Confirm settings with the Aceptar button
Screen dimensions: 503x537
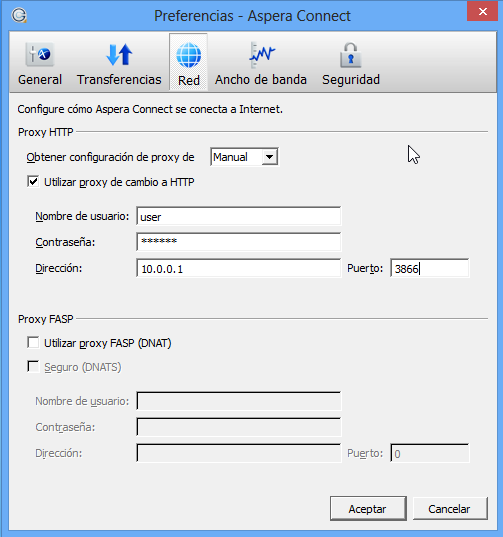(368, 509)
